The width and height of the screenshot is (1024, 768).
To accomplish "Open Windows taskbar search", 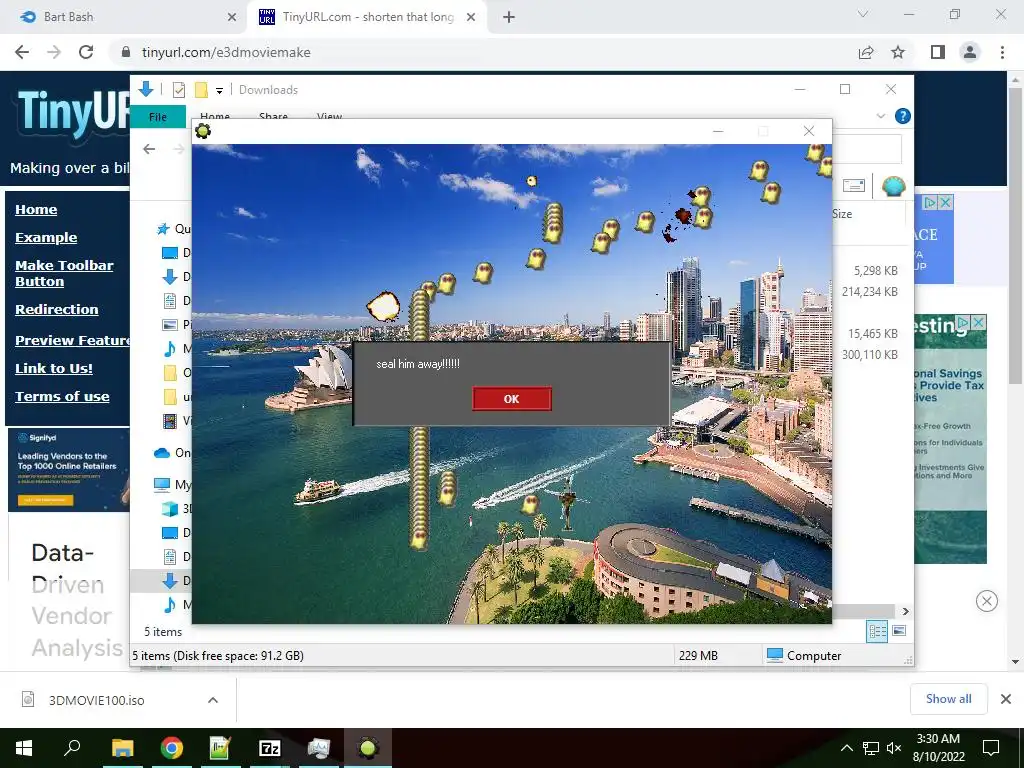I will click(x=72, y=746).
